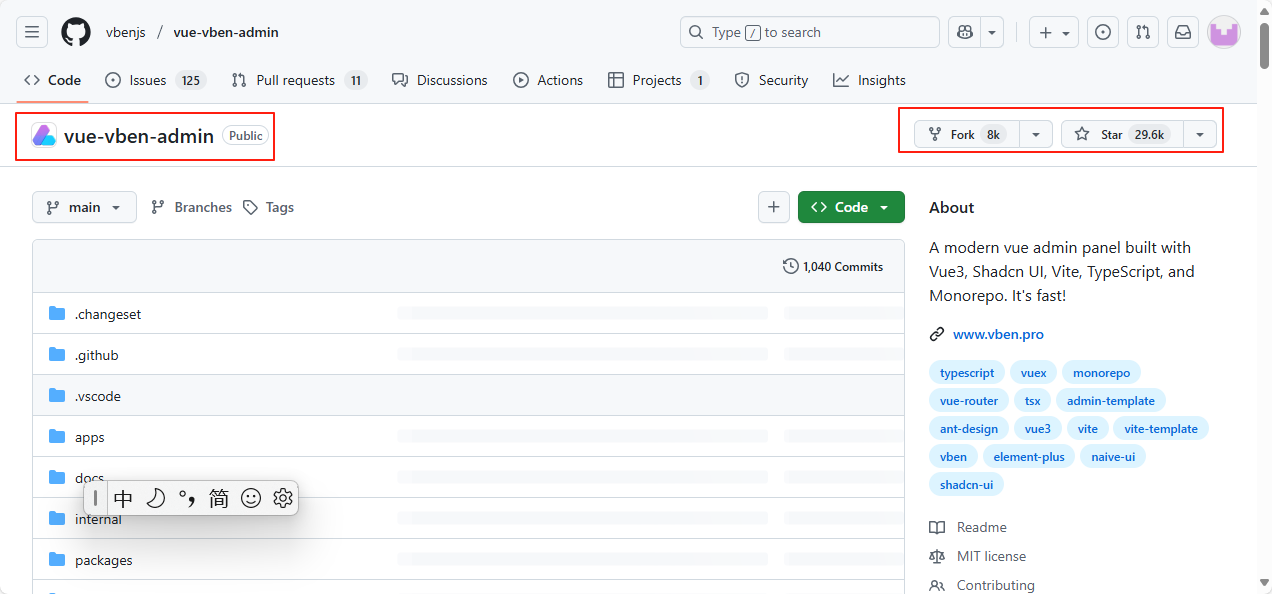Click the naive-ui topic tag
The width and height of the screenshot is (1272, 594).
(x=1113, y=457)
